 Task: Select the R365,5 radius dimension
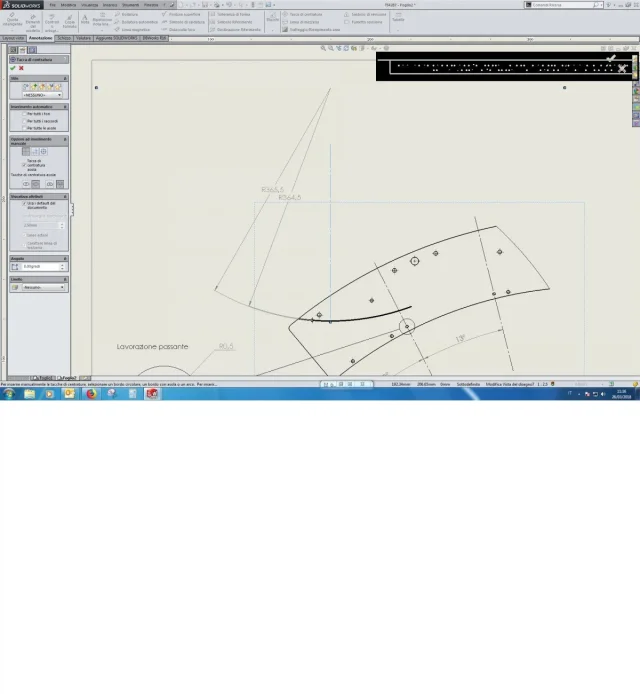tap(272, 190)
